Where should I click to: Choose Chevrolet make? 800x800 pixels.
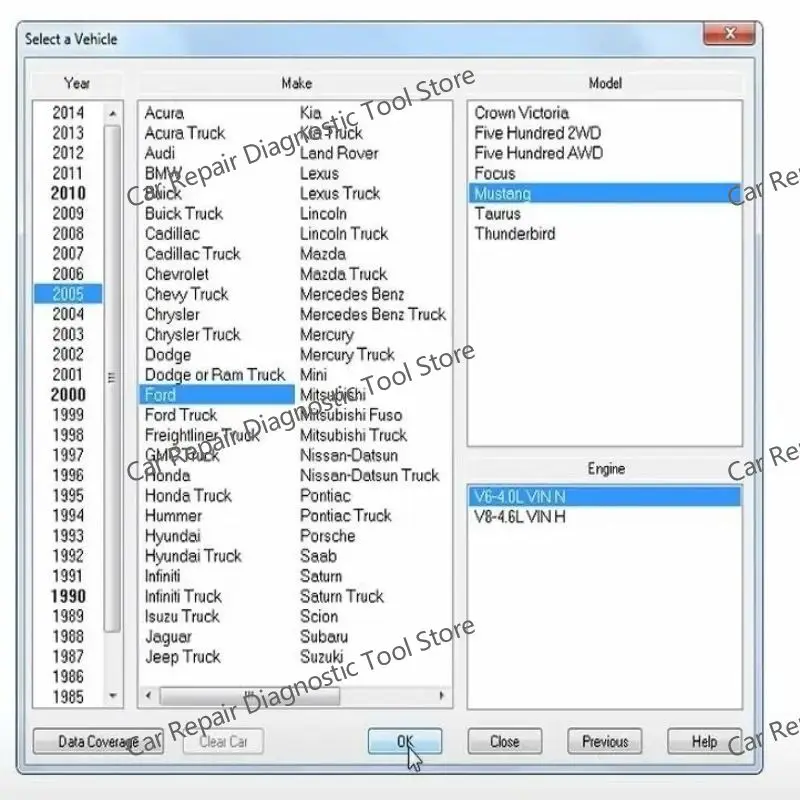coord(177,274)
